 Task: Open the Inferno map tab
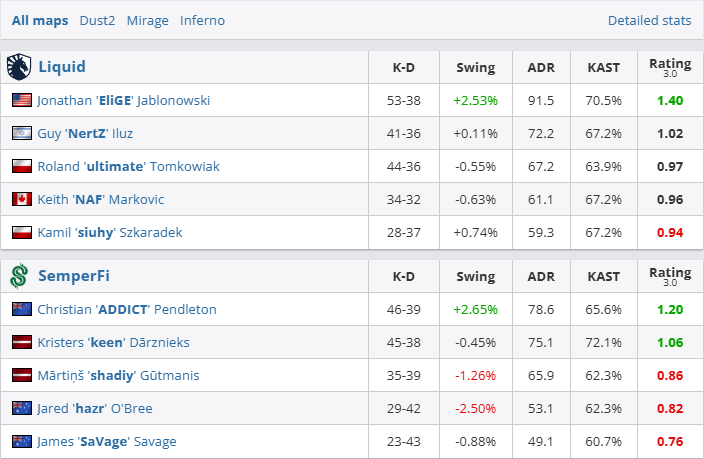point(202,20)
